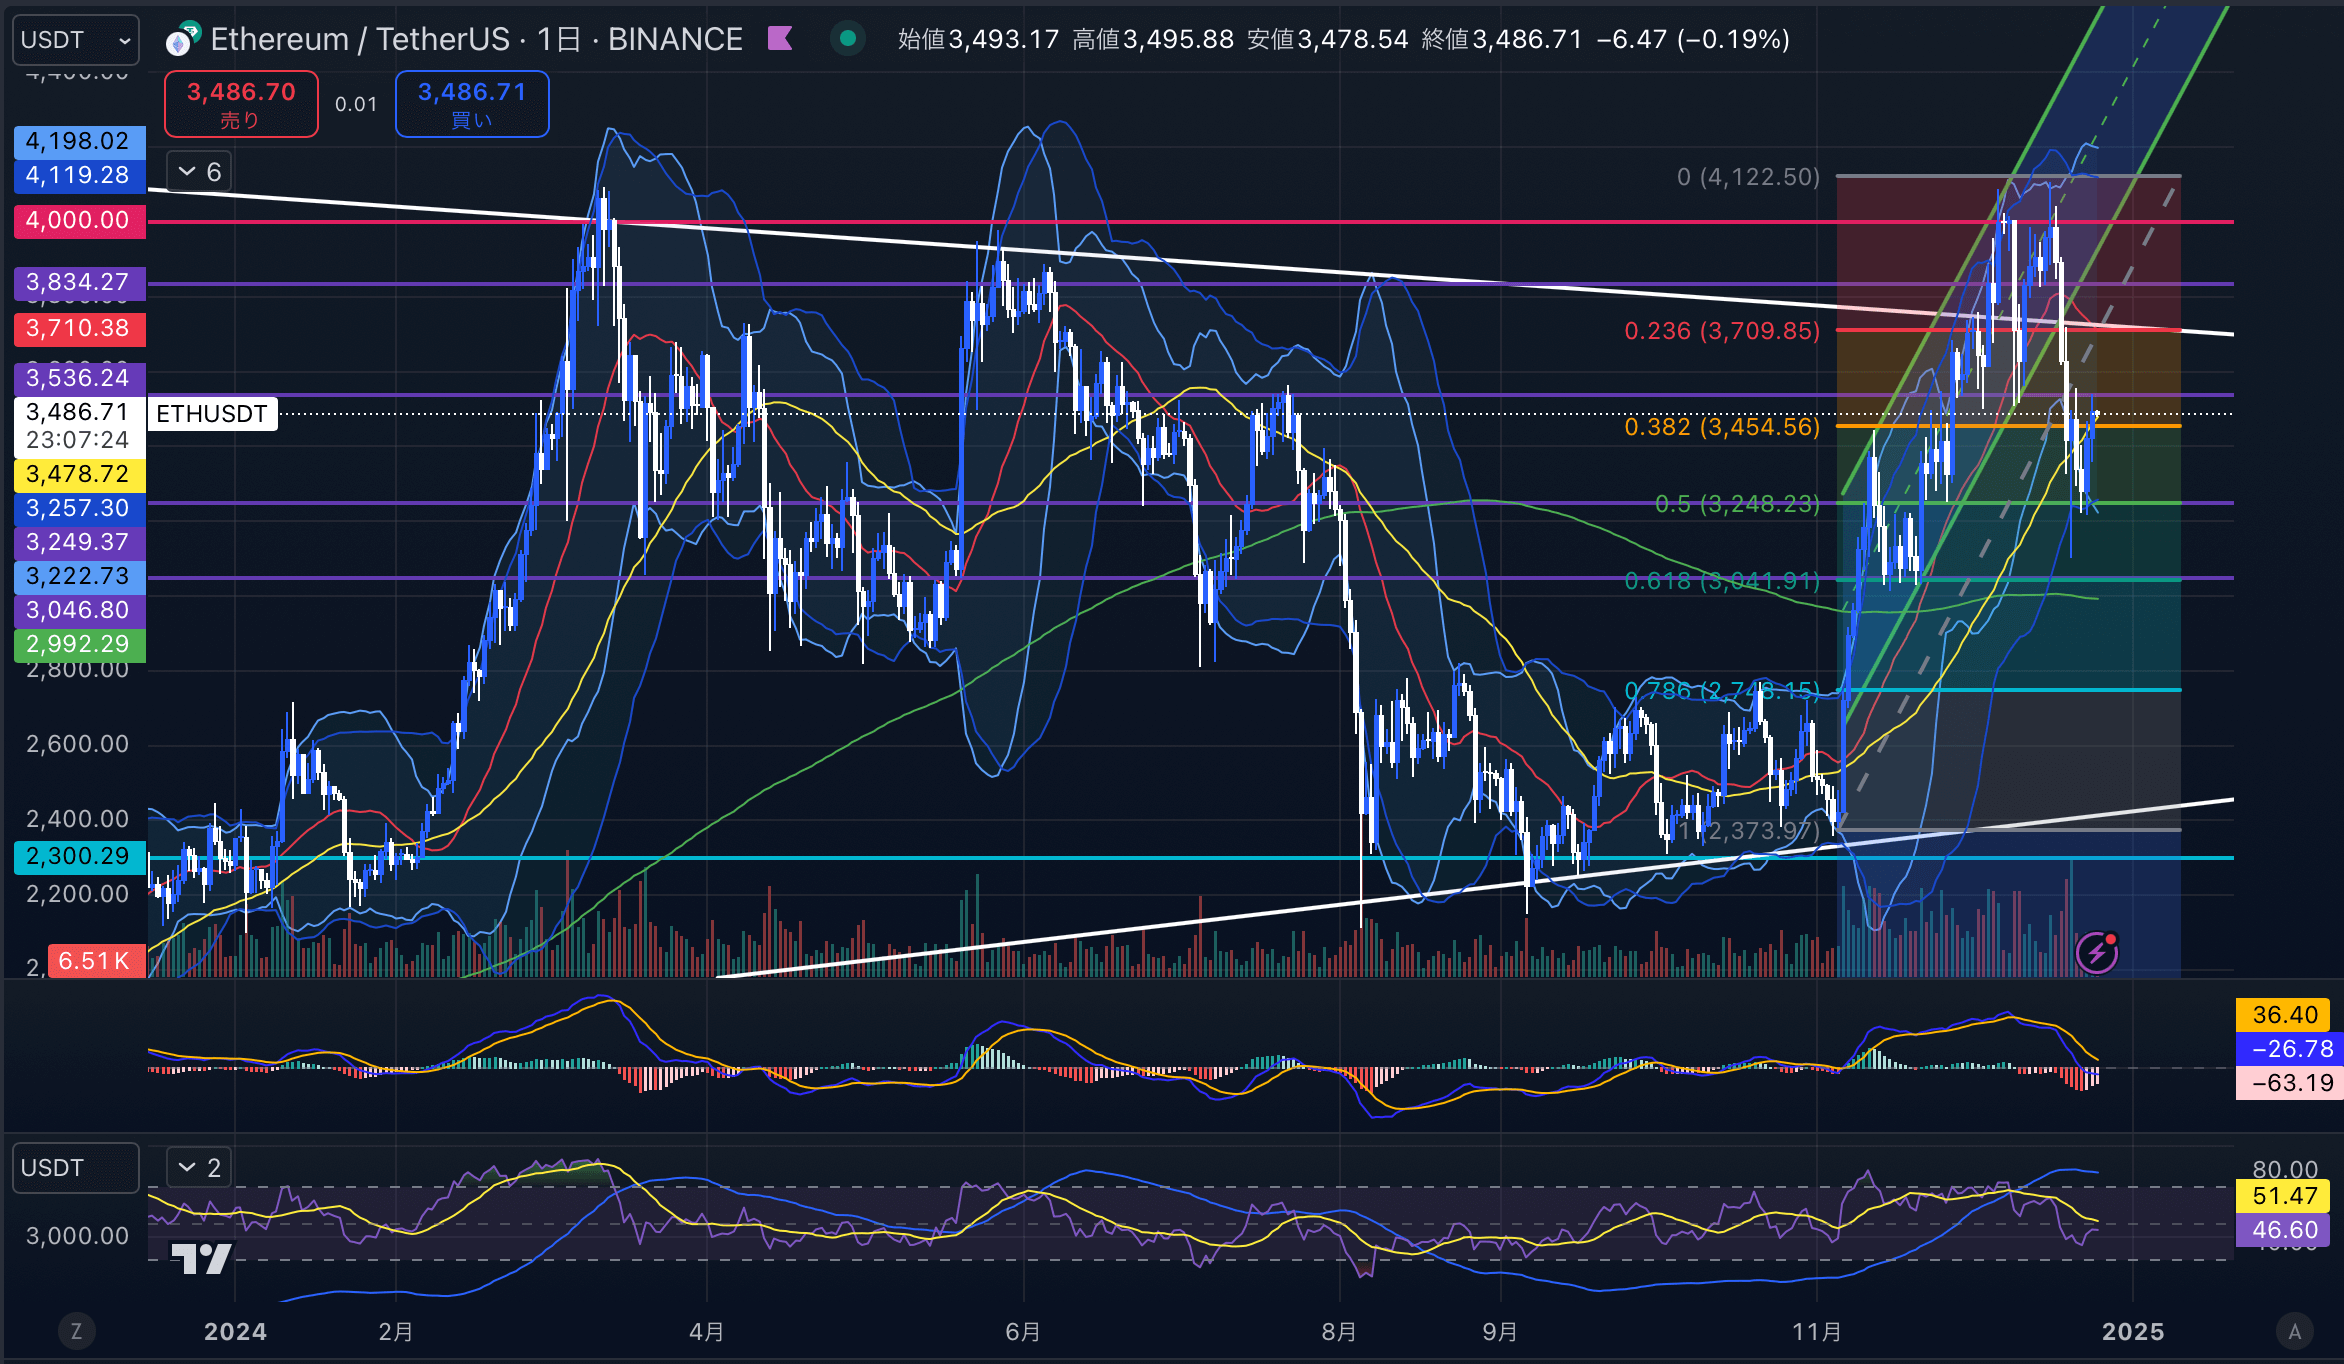Click the cyan 2,300.29 price label

tap(79, 856)
